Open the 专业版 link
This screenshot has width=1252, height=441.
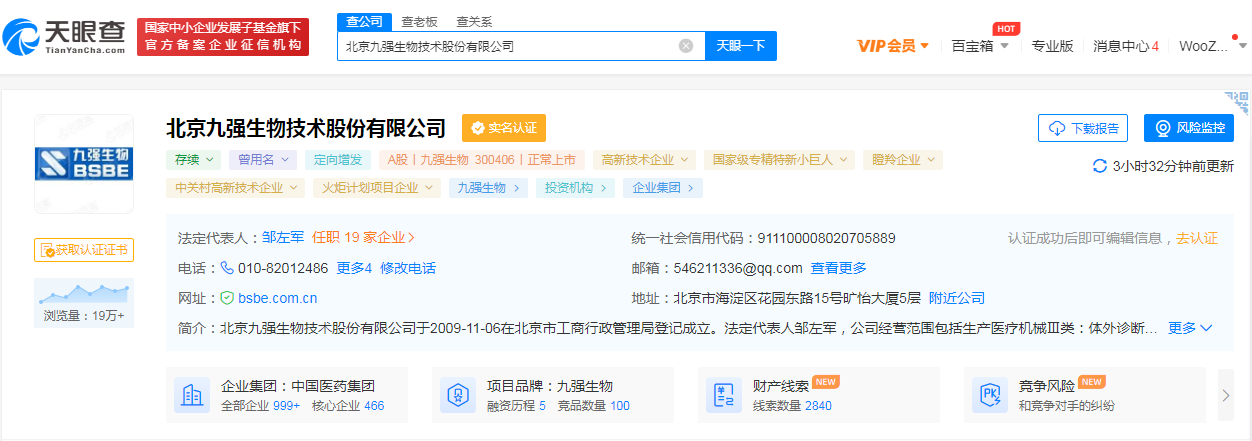click(x=1052, y=46)
